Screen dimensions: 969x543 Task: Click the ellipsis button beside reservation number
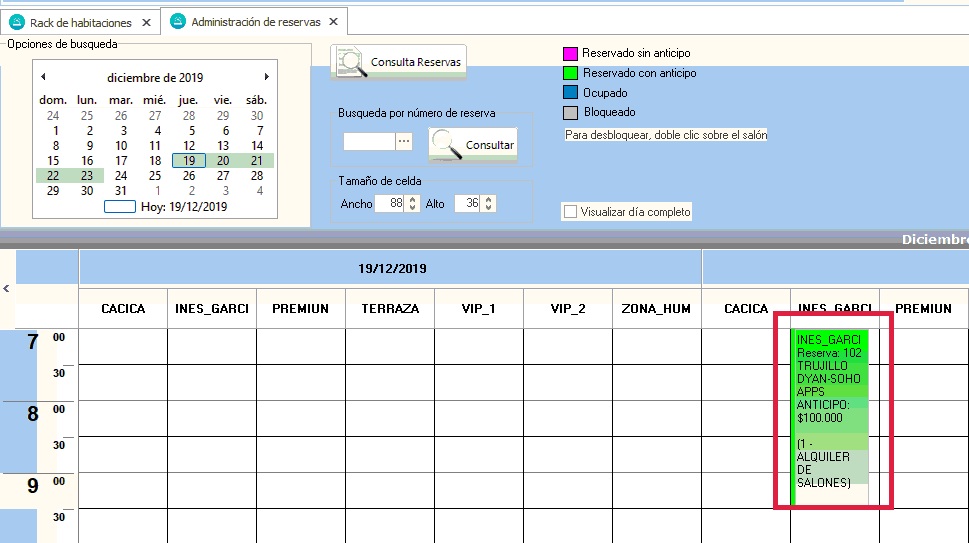point(404,142)
